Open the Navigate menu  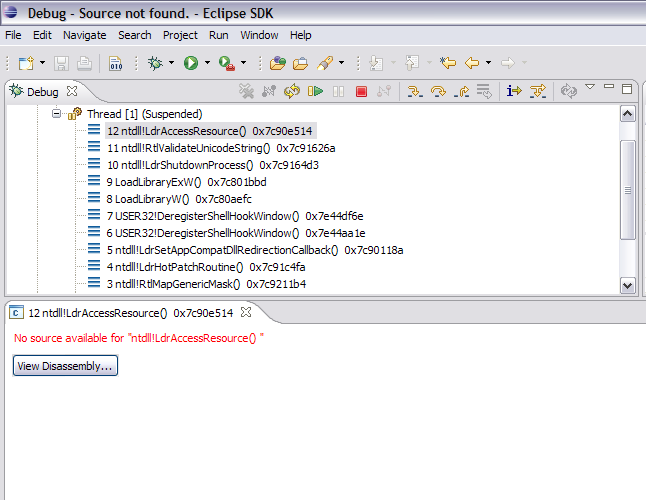point(84,35)
